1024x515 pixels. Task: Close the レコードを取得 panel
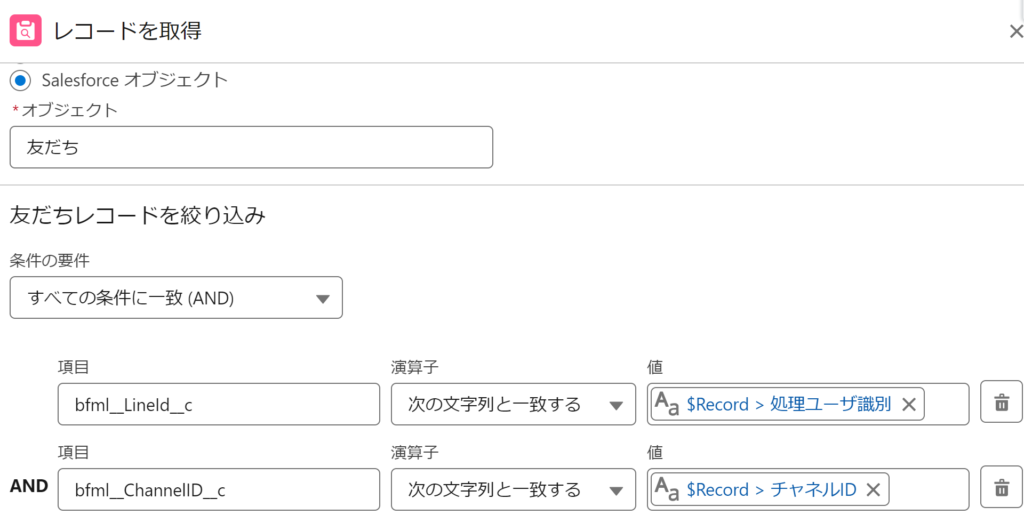tap(1015, 31)
